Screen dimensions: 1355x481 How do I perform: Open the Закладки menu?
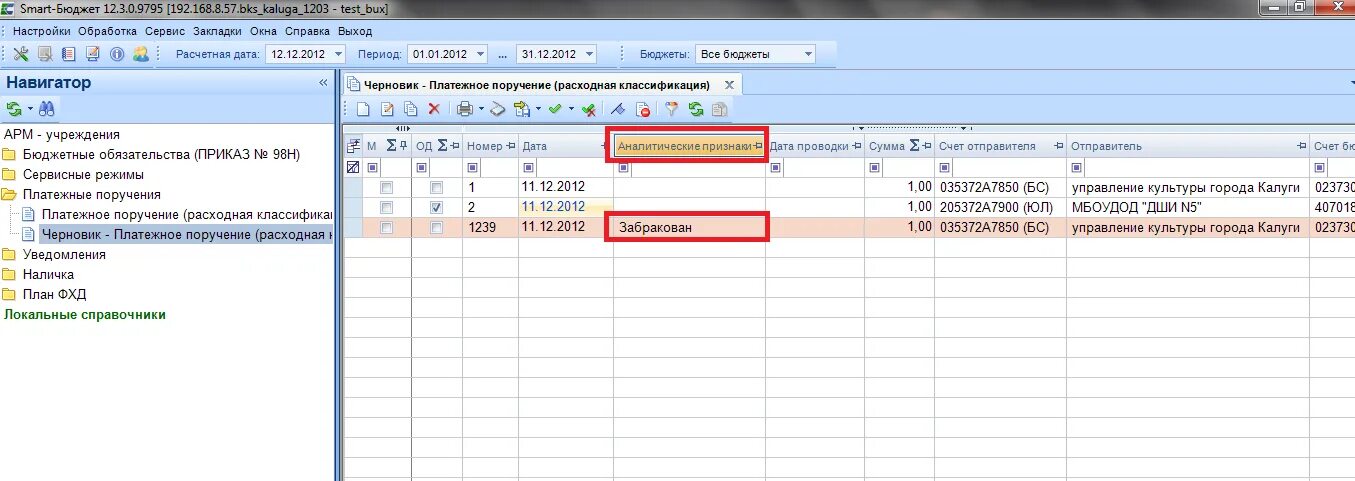pos(216,31)
